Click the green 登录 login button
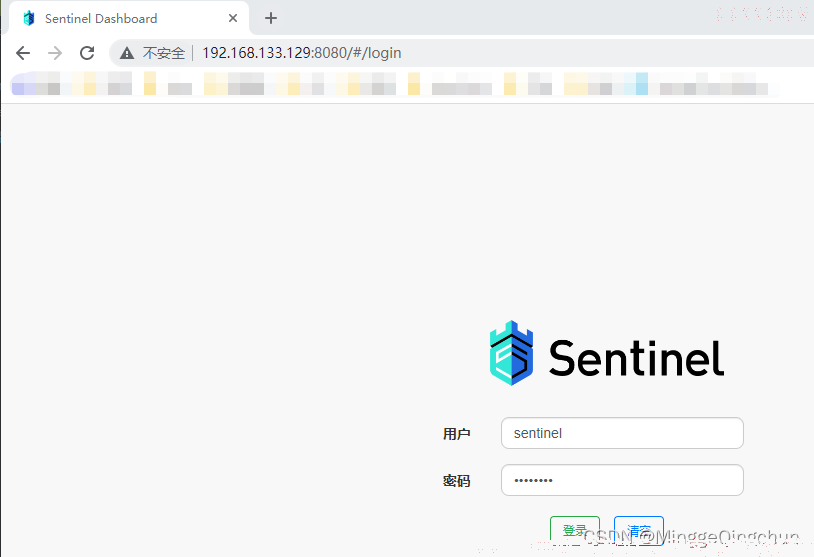The image size is (814, 557). [x=575, y=531]
